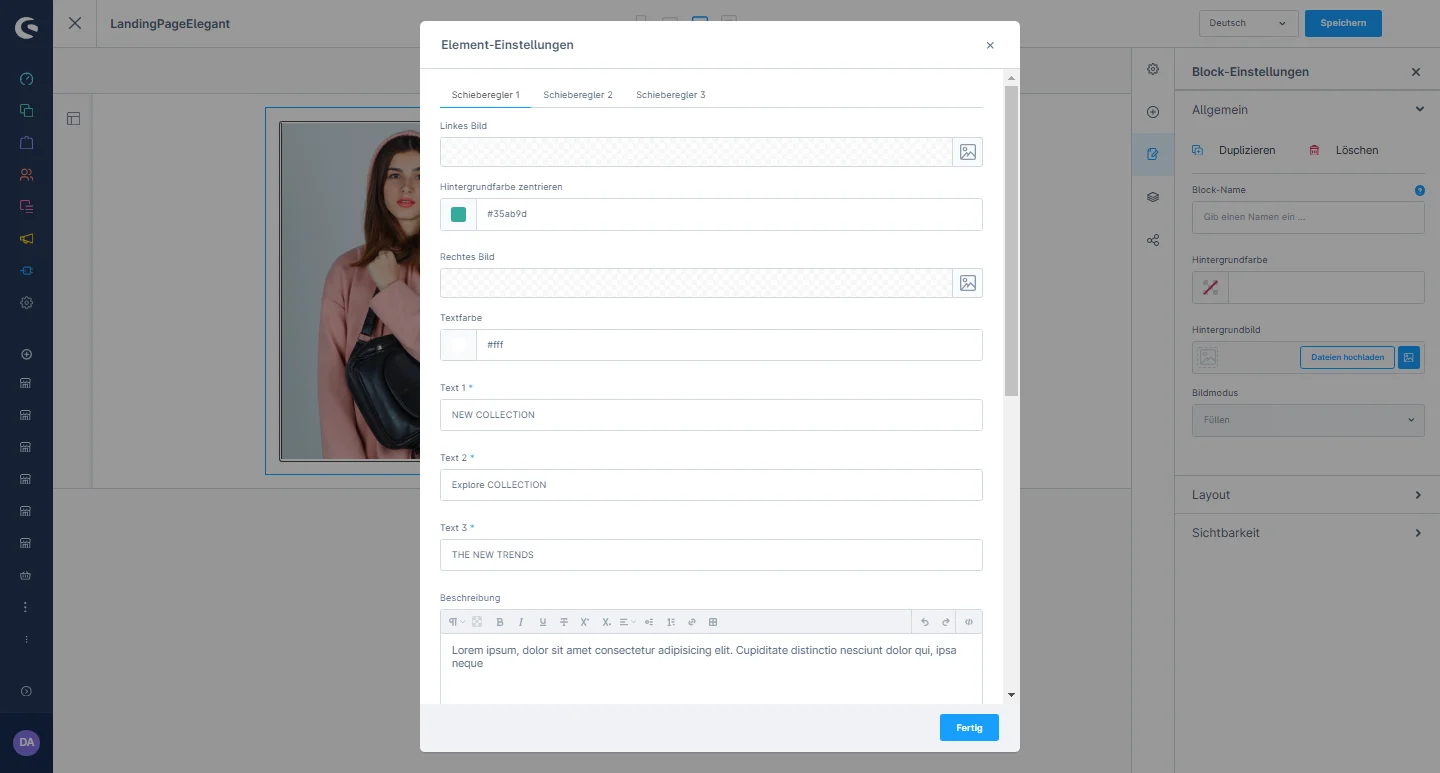This screenshot has width=1440, height=773.
Task: Open Hintergrundfarbe zentrieren color swatch
Action: tap(459, 214)
